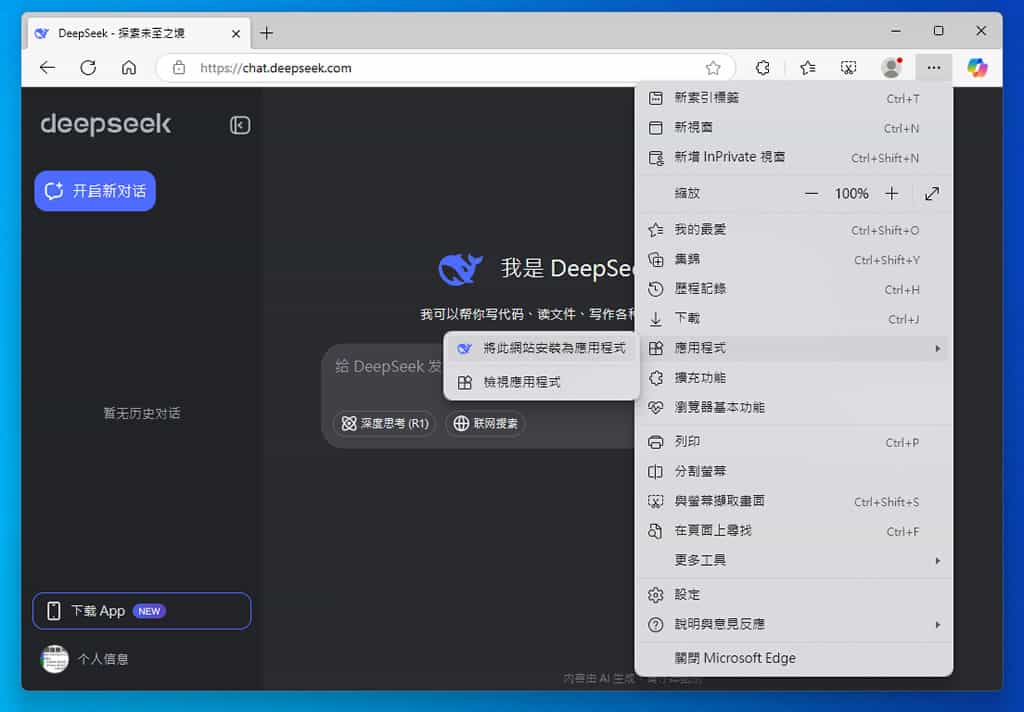Open 瀏覽器基本功能 menu item
The image size is (1024, 712).
tap(793, 408)
